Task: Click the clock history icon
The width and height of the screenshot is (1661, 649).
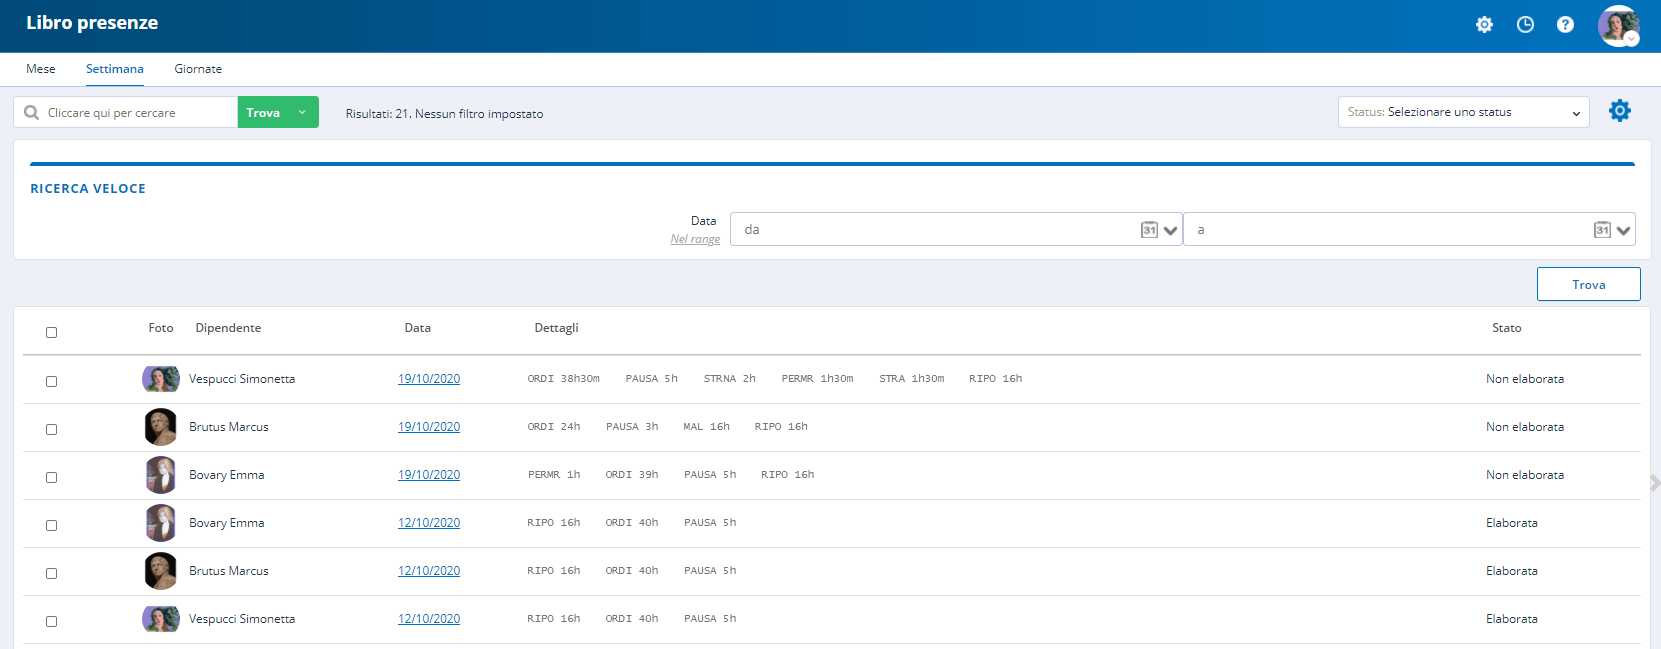Action: pyautogui.click(x=1525, y=25)
